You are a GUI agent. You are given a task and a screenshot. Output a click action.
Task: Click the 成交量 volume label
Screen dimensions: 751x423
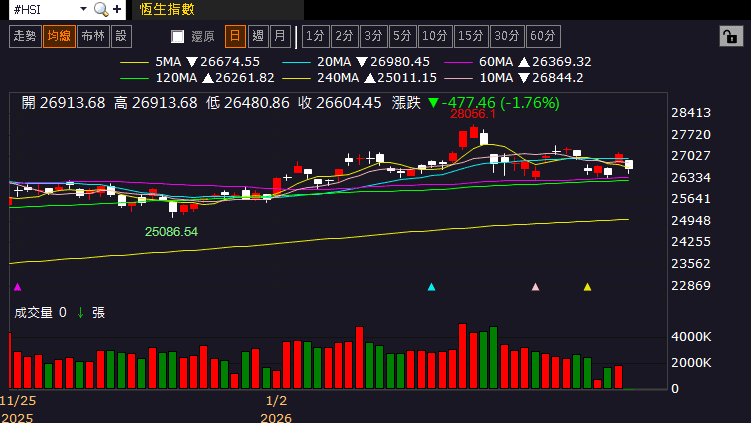pyautogui.click(x=34, y=313)
